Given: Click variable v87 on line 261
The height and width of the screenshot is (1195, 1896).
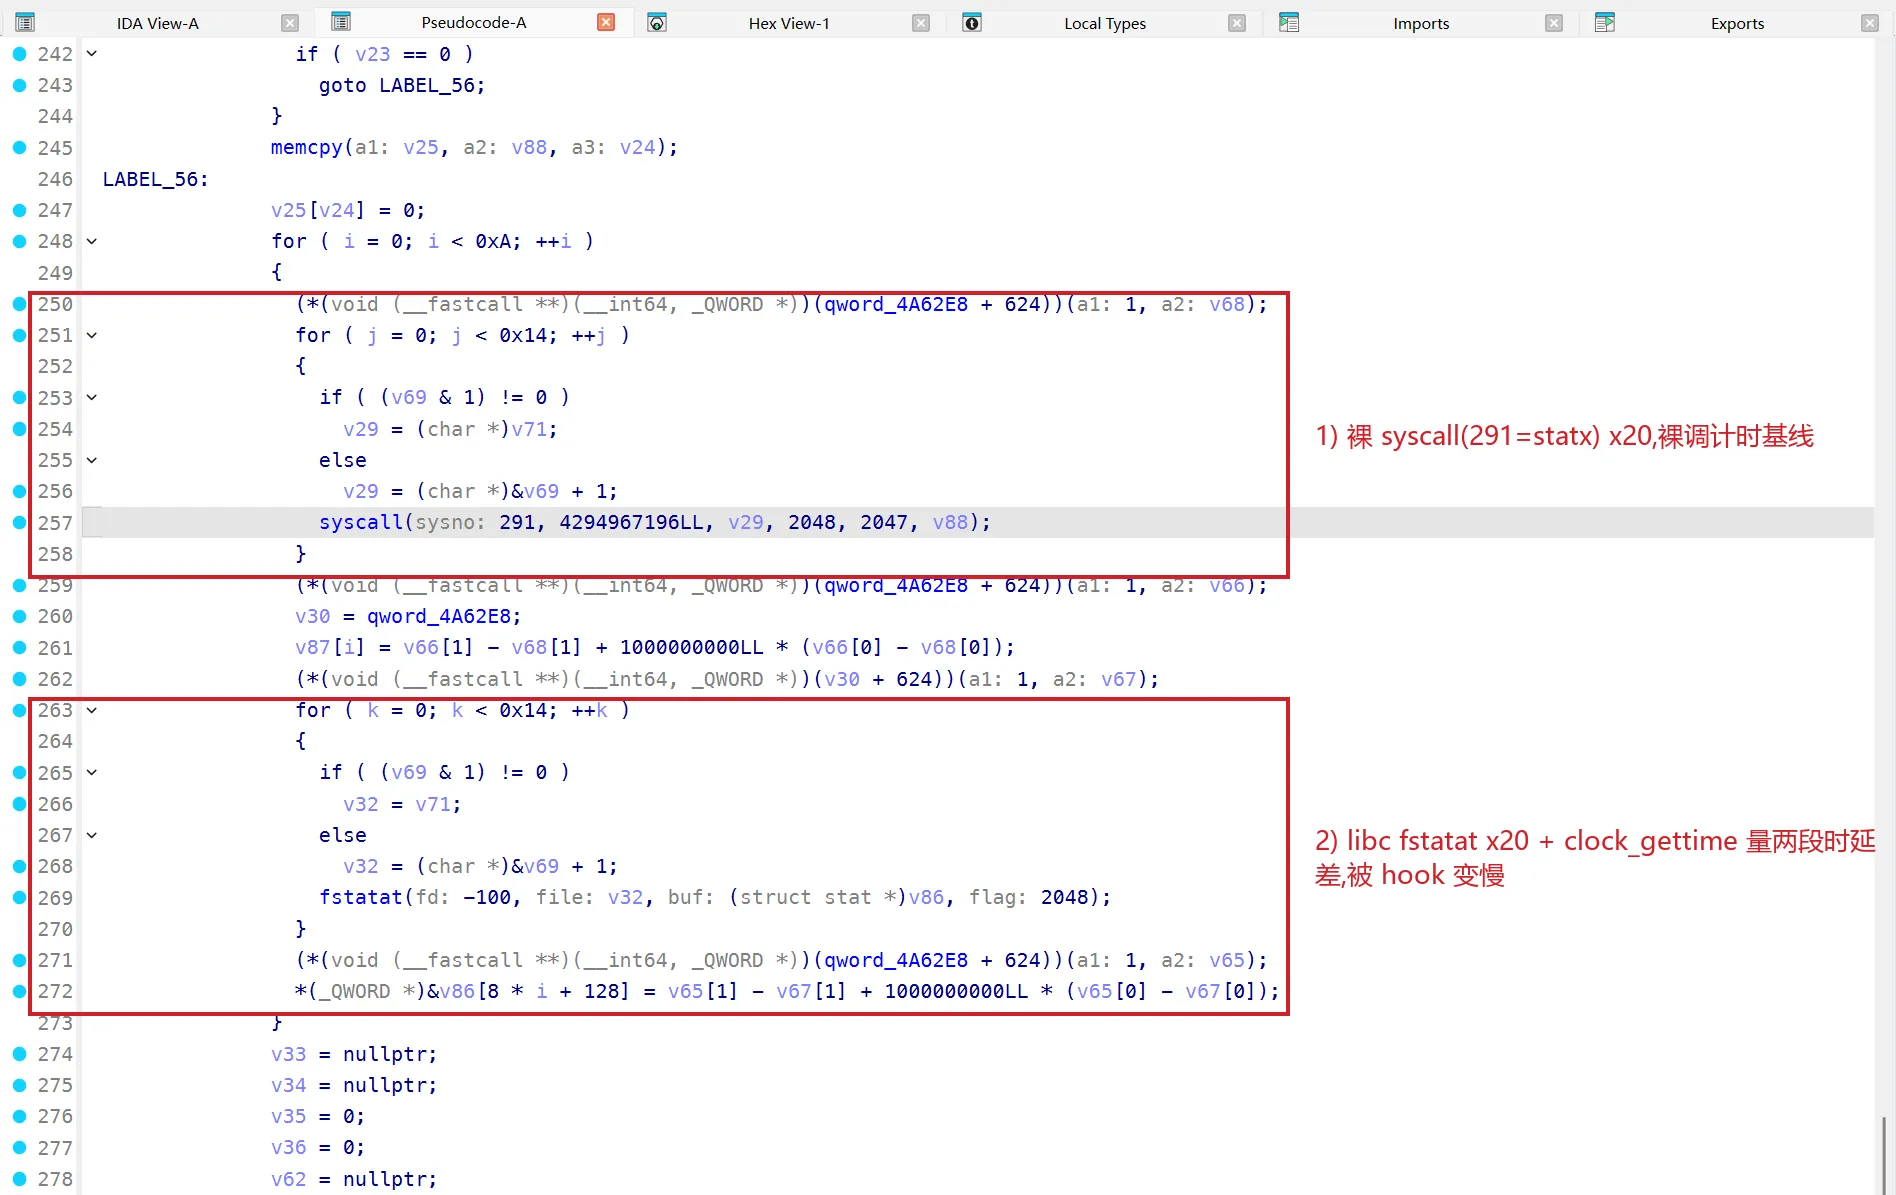Looking at the screenshot, I should point(313,647).
